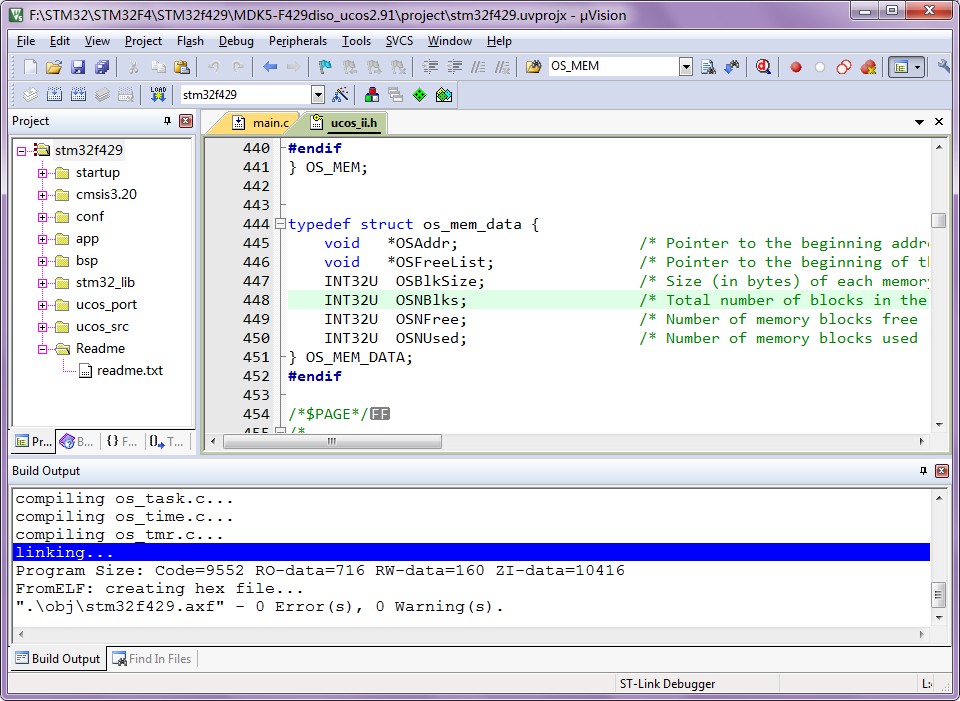Open the OS_MEM find combo box dropdown
The width and height of the screenshot is (960, 701).
685,67
